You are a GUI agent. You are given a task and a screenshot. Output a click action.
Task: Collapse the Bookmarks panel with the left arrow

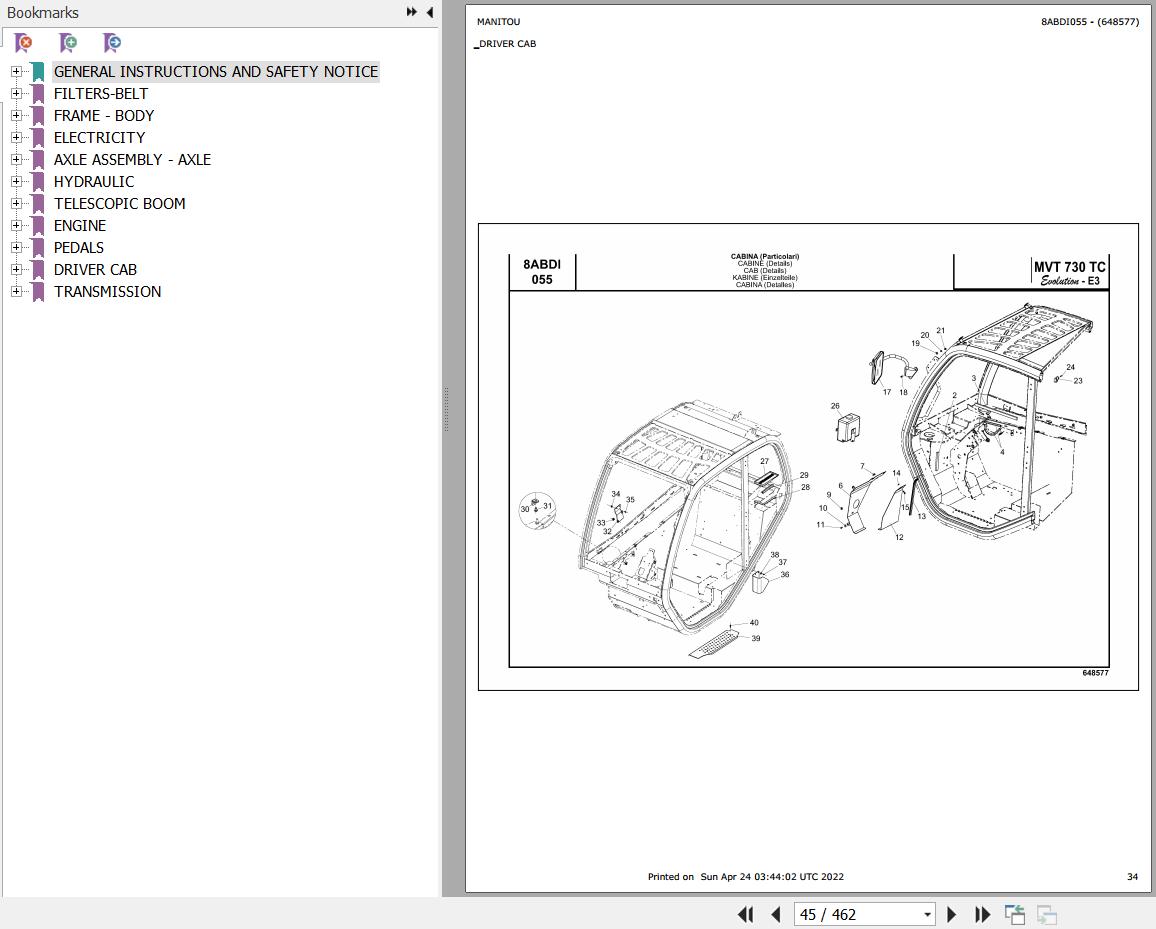click(x=429, y=12)
